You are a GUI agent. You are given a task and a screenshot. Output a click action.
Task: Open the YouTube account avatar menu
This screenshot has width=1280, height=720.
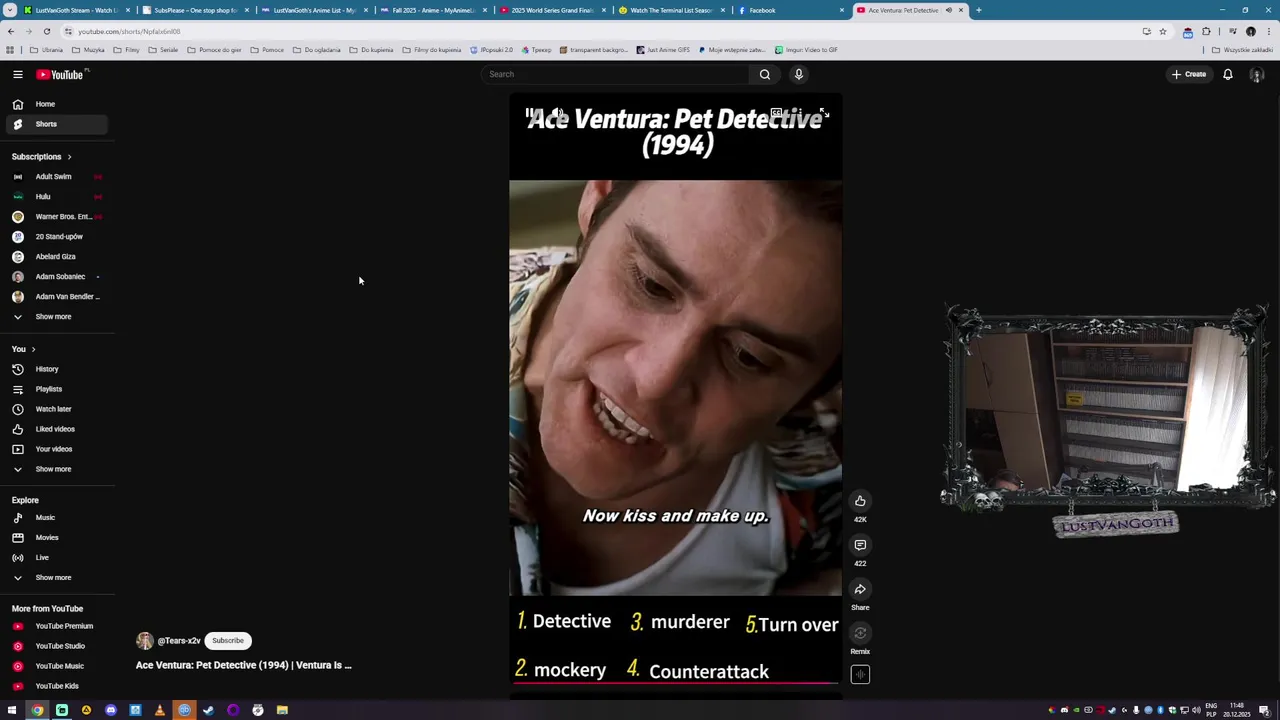pyautogui.click(x=1257, y=74)
